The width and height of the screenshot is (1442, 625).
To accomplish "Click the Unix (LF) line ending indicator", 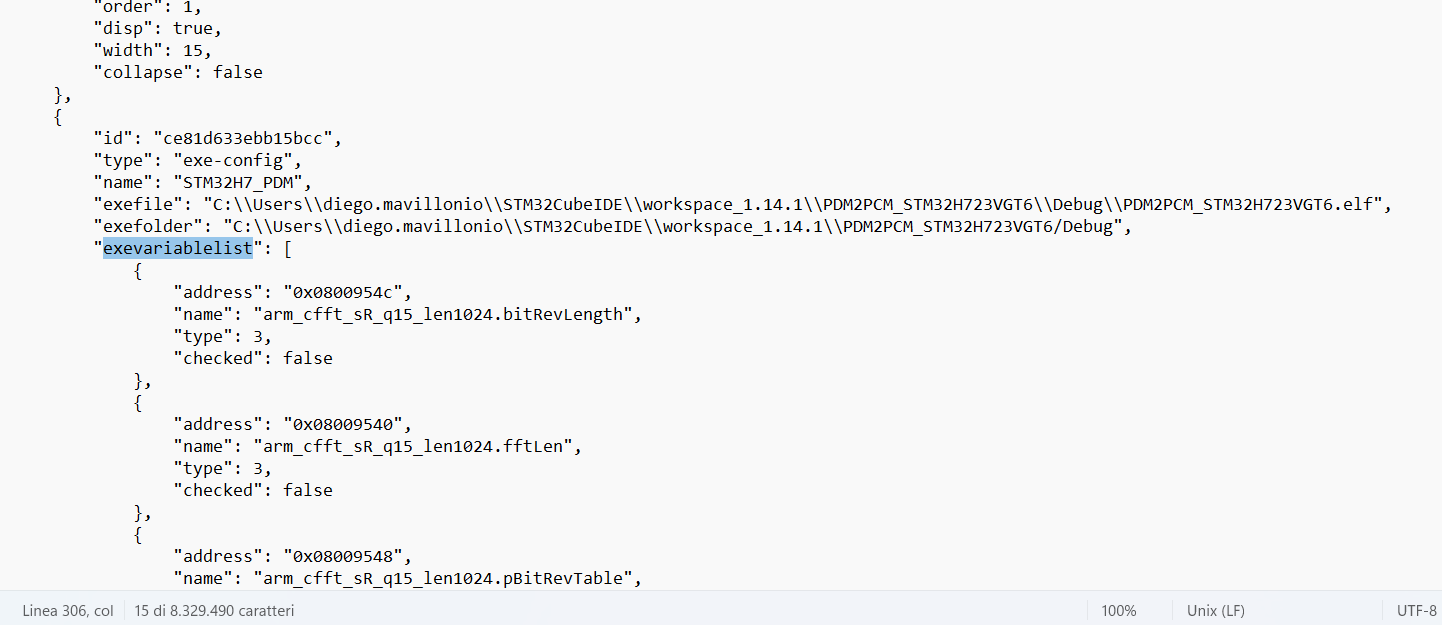I will pyautogui.click(x=1215, y=610).
